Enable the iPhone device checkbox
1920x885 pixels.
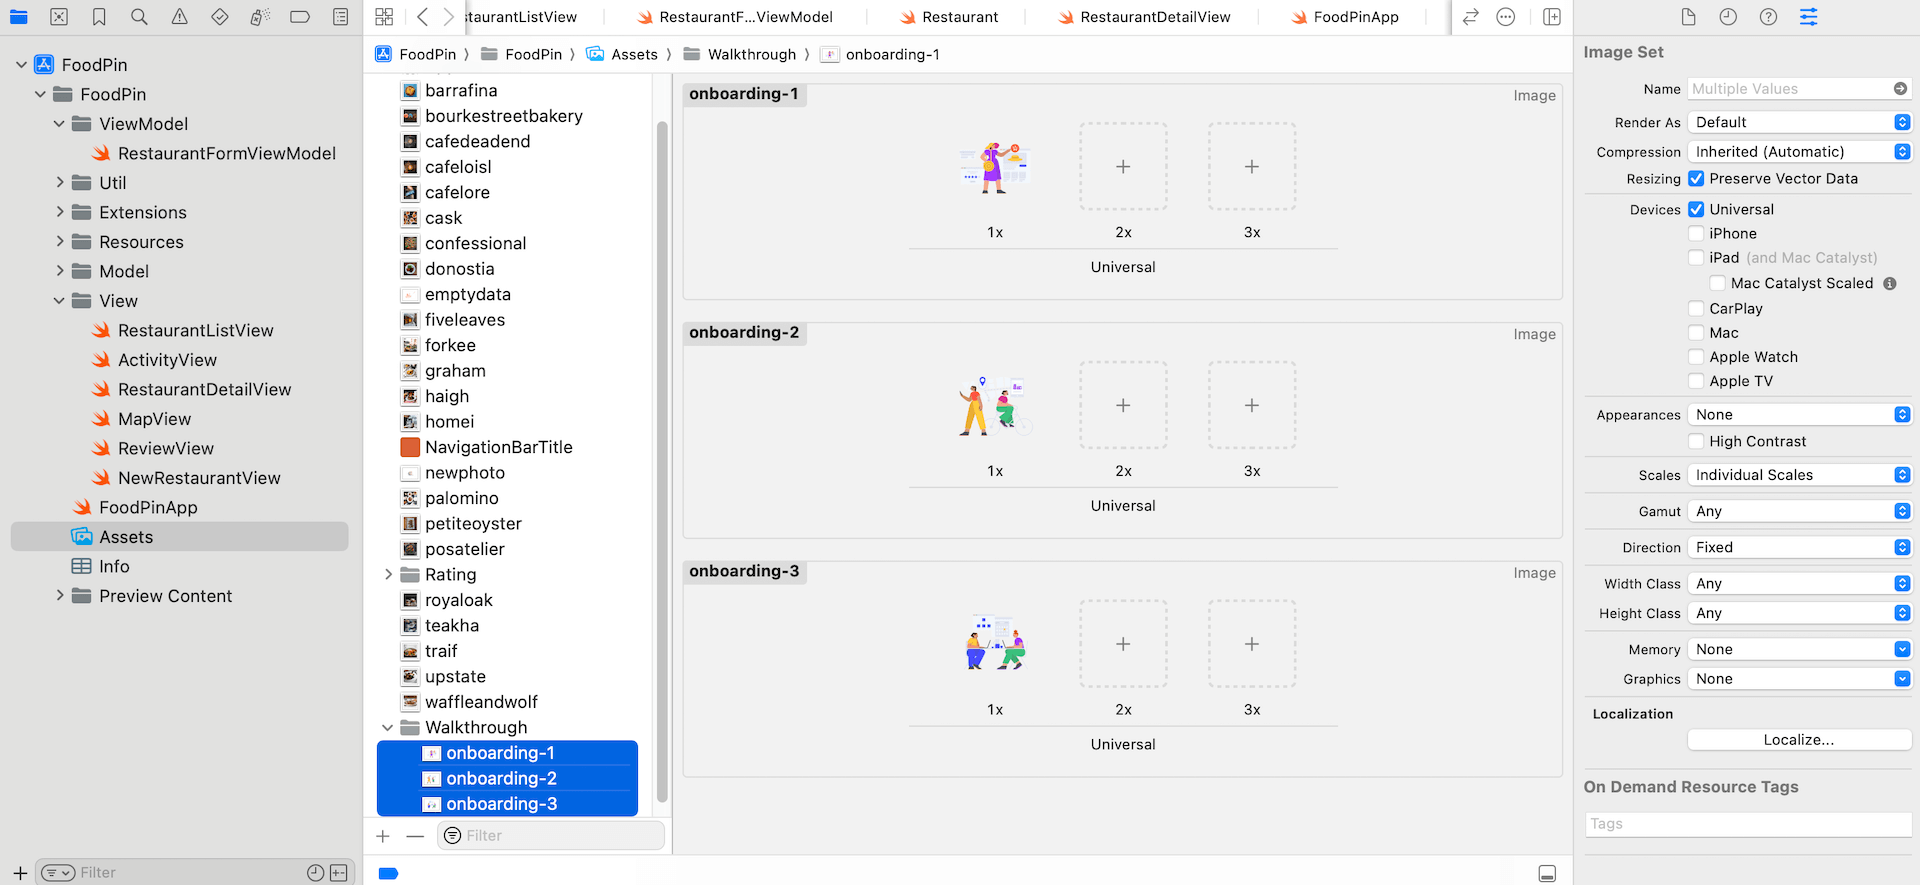(x=1696, y=234)
